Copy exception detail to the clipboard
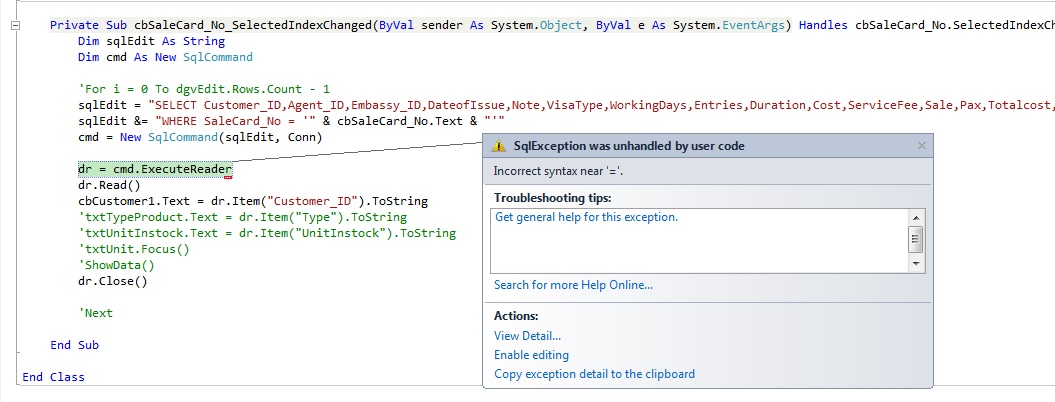1055x402 pixels. tap(594, 374)
